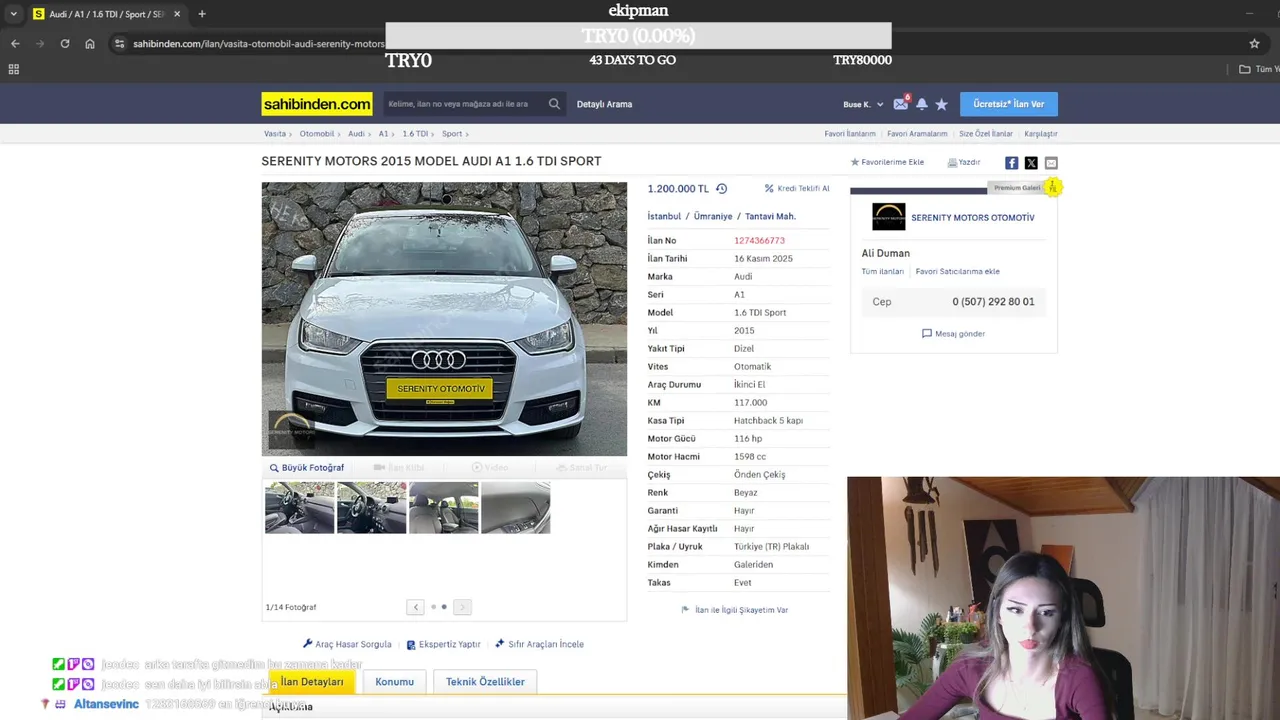
Task: Open Vasıta breadcrumb category
Action: click(275, 134)
